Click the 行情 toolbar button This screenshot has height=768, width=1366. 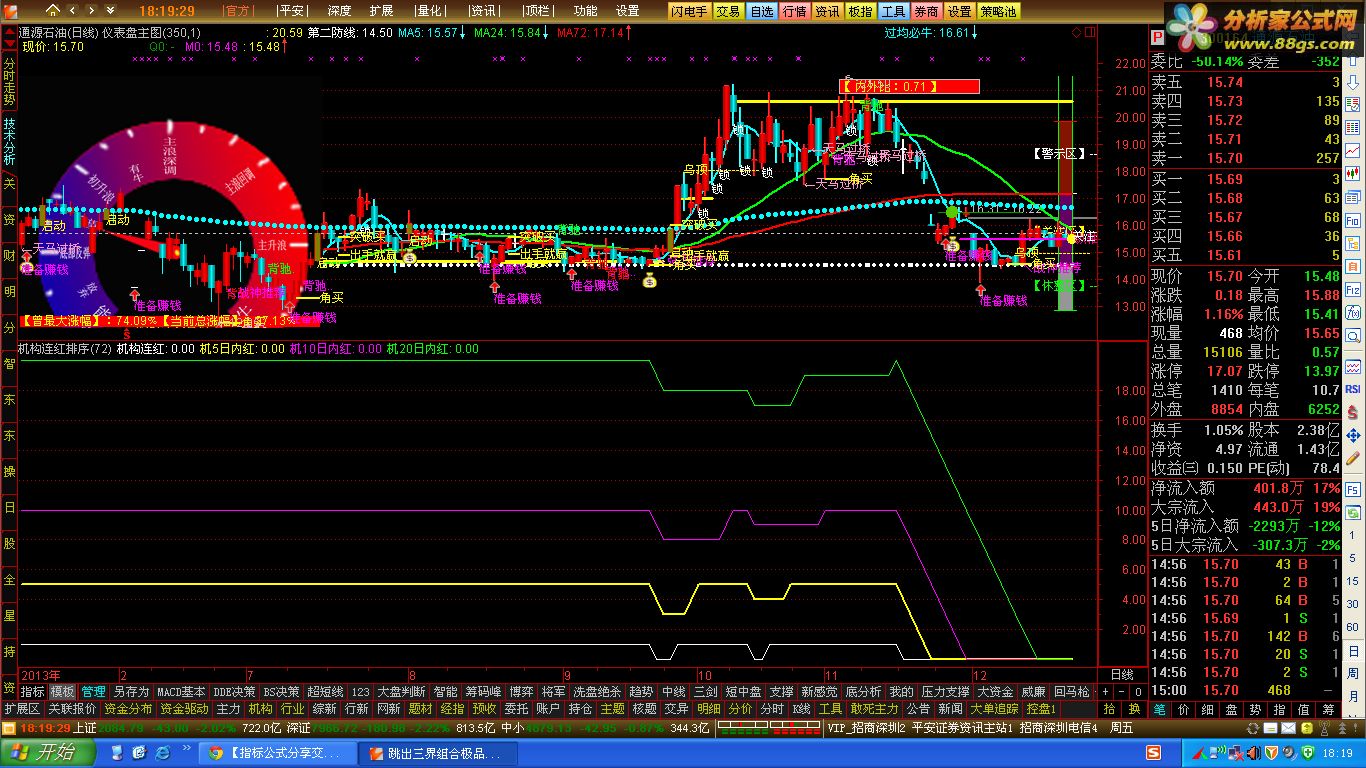(794, 11)
